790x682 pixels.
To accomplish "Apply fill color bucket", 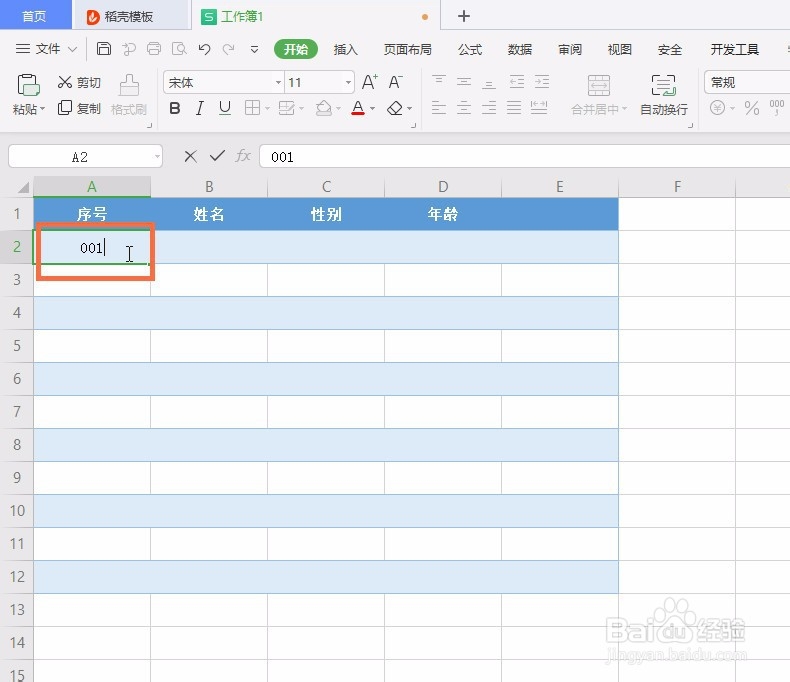I will [323, 108].
